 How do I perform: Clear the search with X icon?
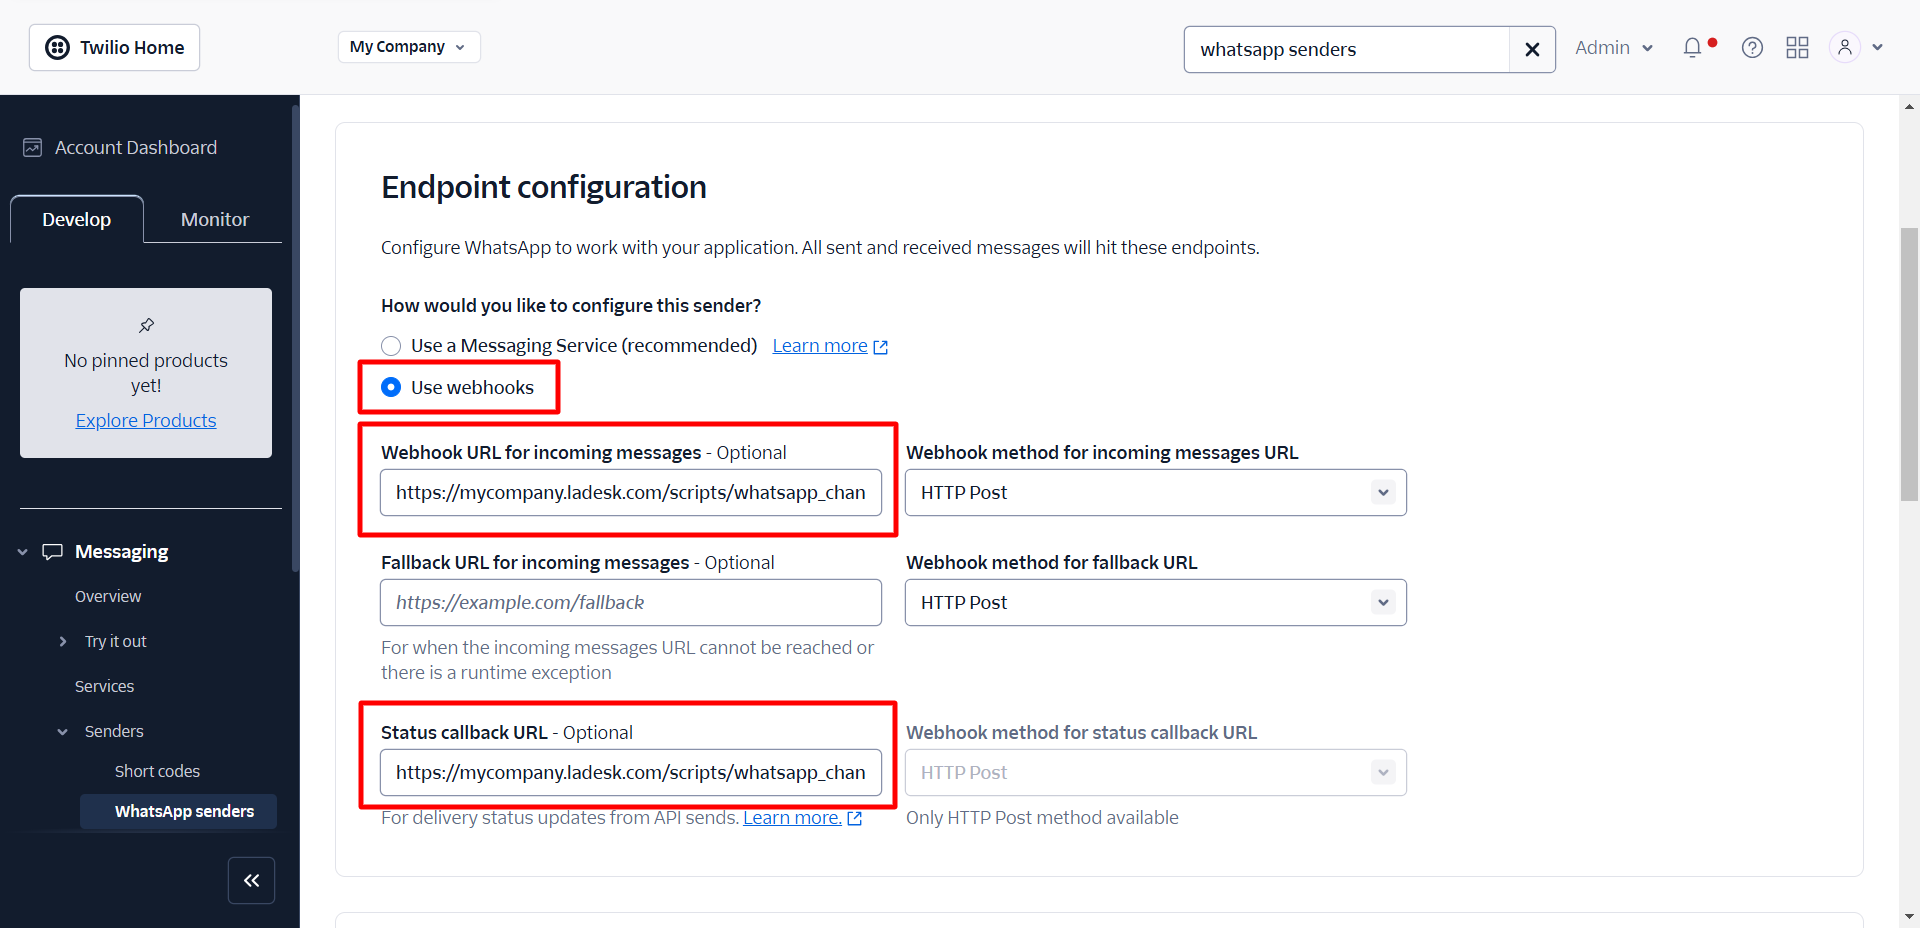click(1532, 50)
